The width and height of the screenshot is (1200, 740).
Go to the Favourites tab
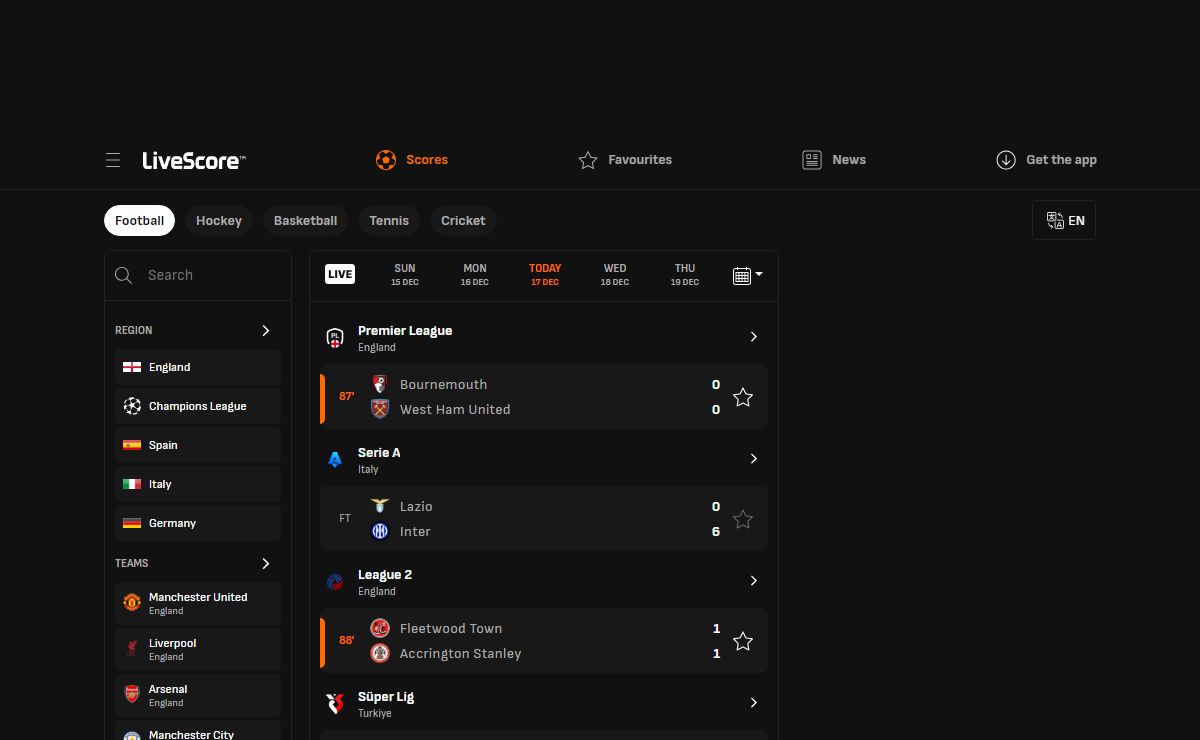pos(625,160)
